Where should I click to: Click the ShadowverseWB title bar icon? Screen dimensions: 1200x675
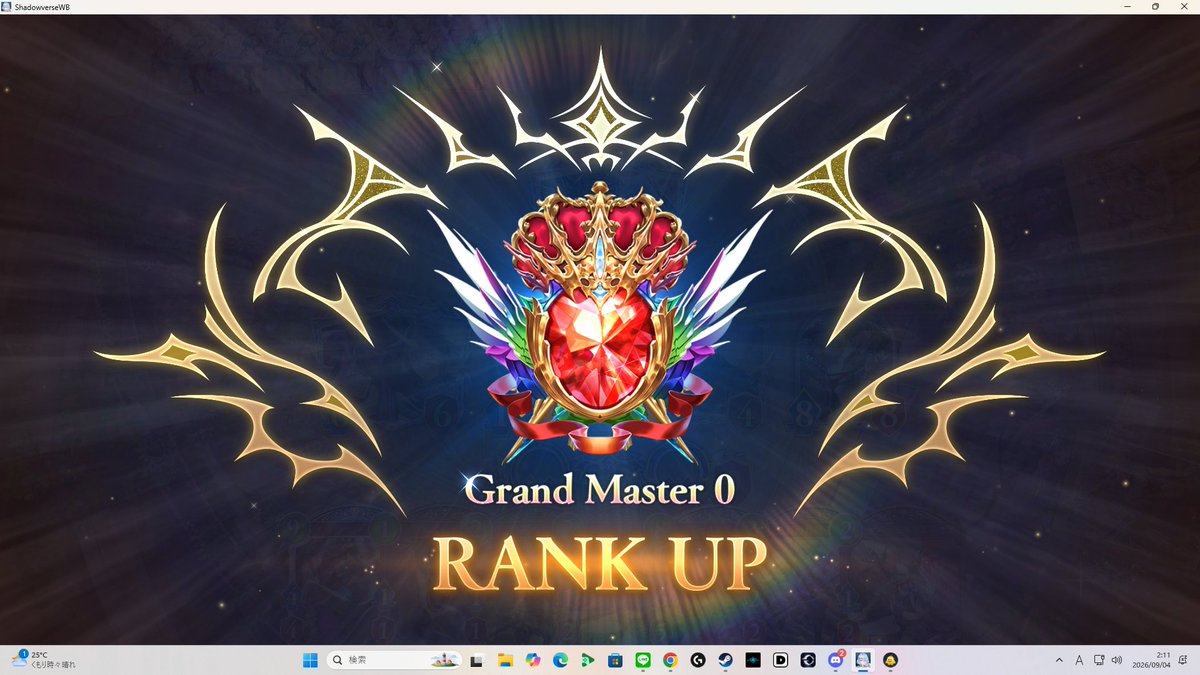coord(7,6)
